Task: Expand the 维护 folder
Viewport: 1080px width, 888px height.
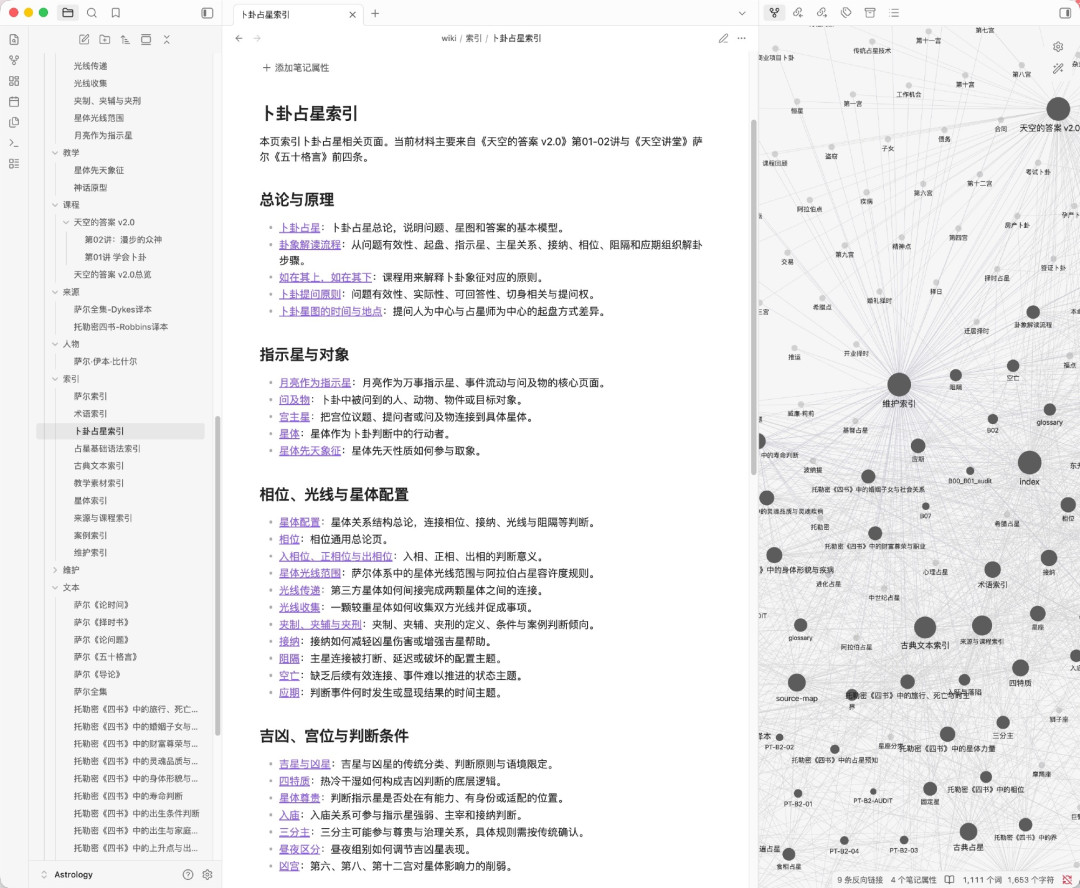Action: pos(55,570)
